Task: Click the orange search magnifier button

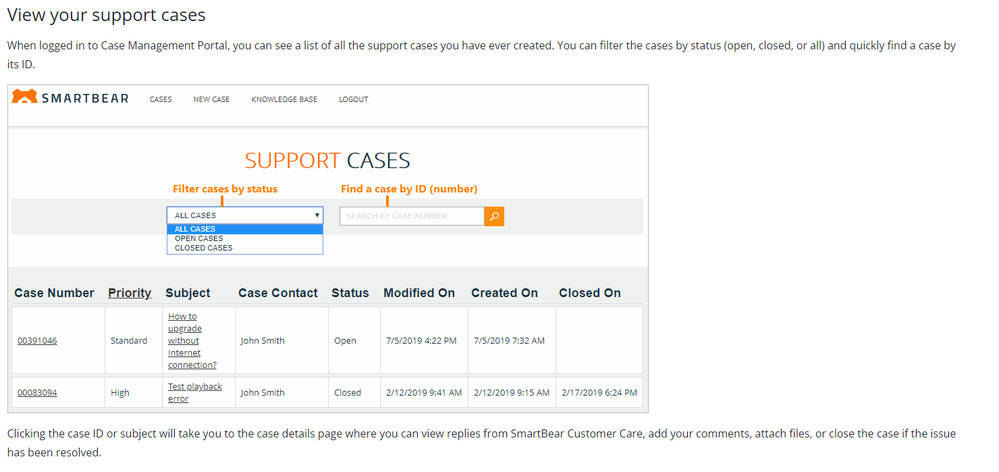Action: tap(494, 216)
